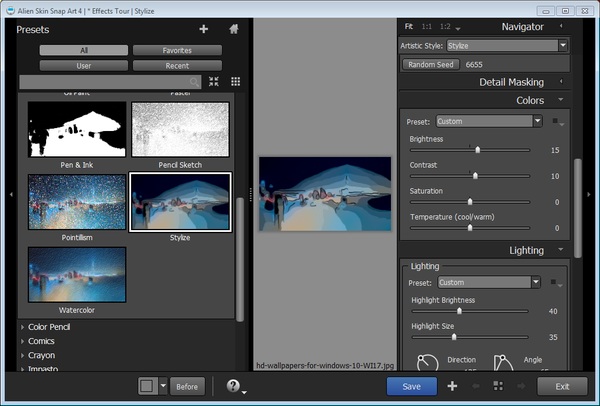Click the plus icon next to Save
Screen dimensions: 600x406
click(x=452, y=386)
